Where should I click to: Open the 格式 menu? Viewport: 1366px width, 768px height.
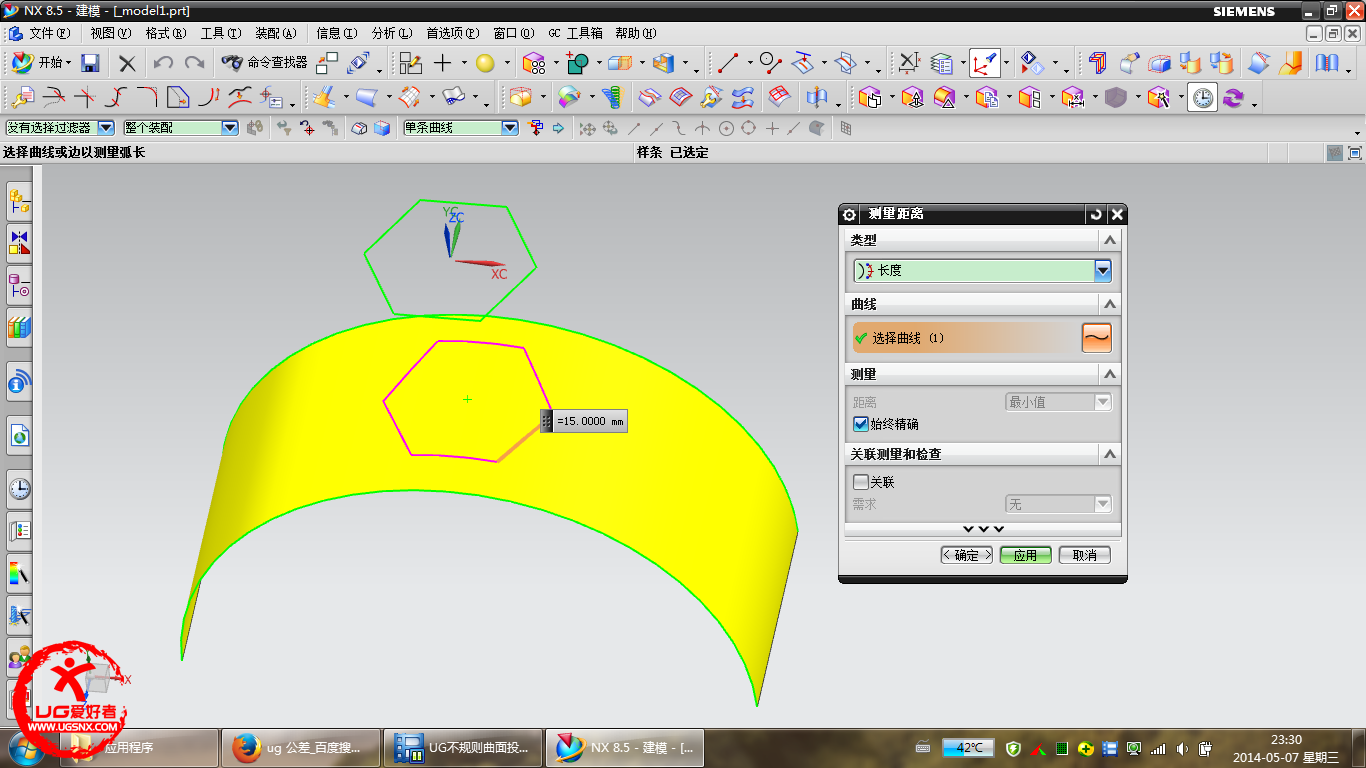coord(165,33)
